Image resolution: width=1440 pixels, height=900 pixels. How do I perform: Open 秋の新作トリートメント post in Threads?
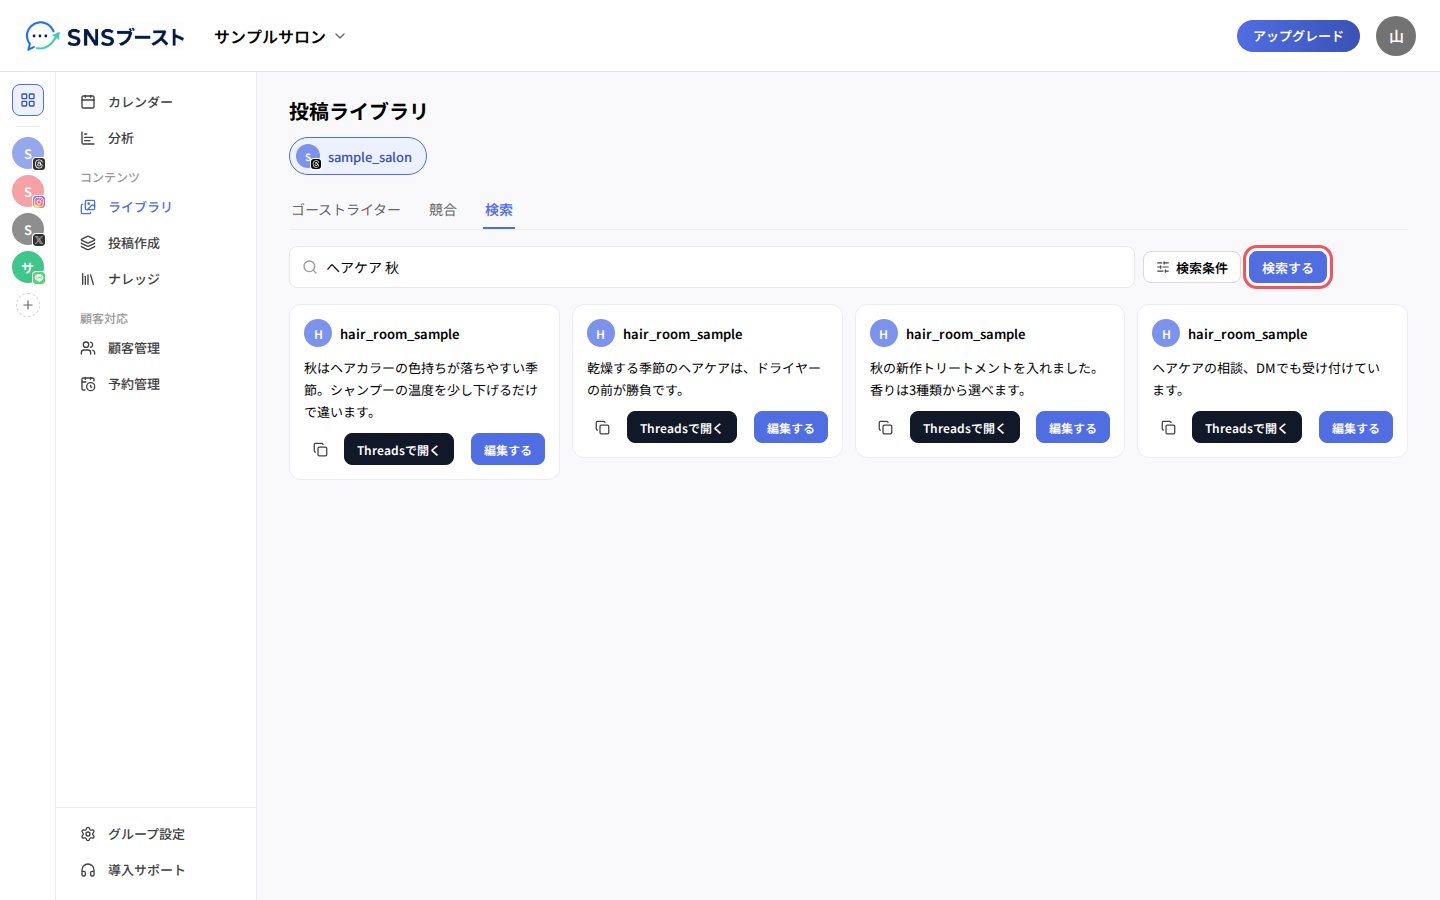coord(965,428)
